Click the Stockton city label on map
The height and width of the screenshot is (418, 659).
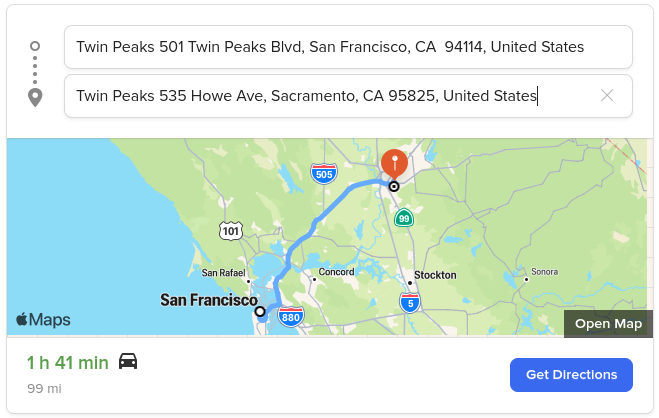(435, 275)
